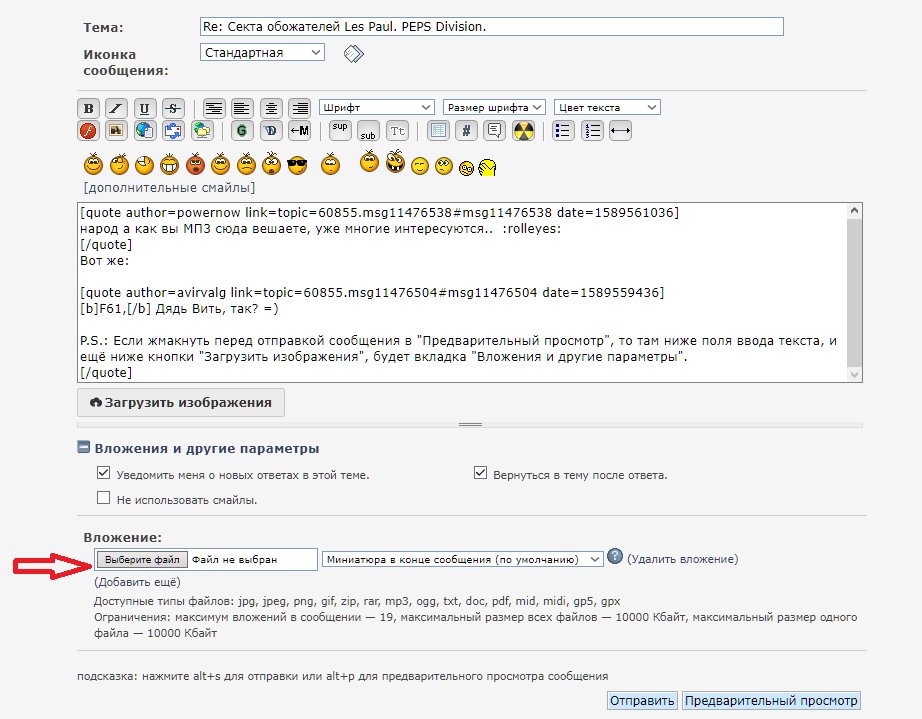Collapse Вложения и другие параметры section

click(84, 447)
